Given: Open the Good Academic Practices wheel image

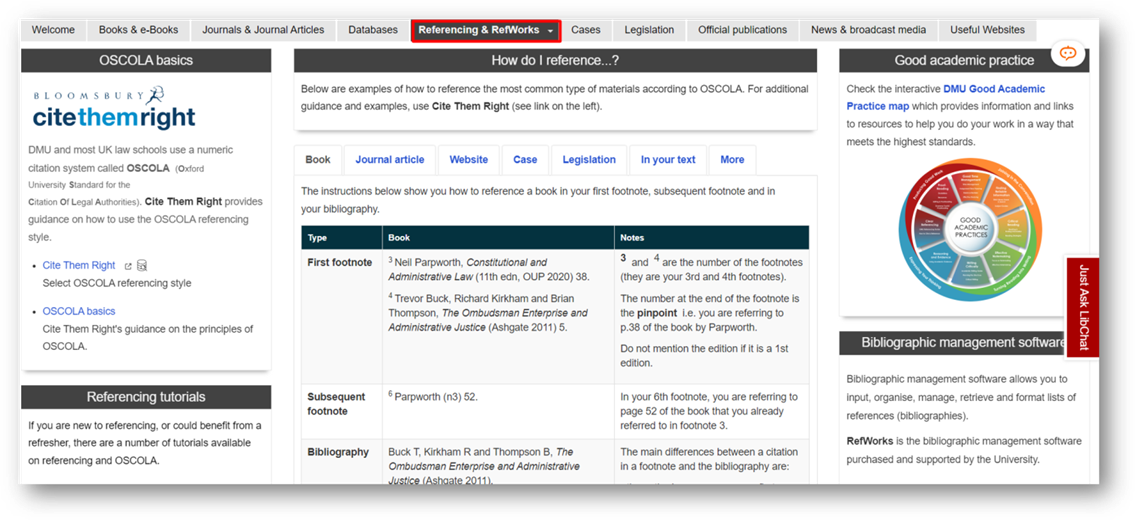Looking at the screenshot, I should pos(969,230).
